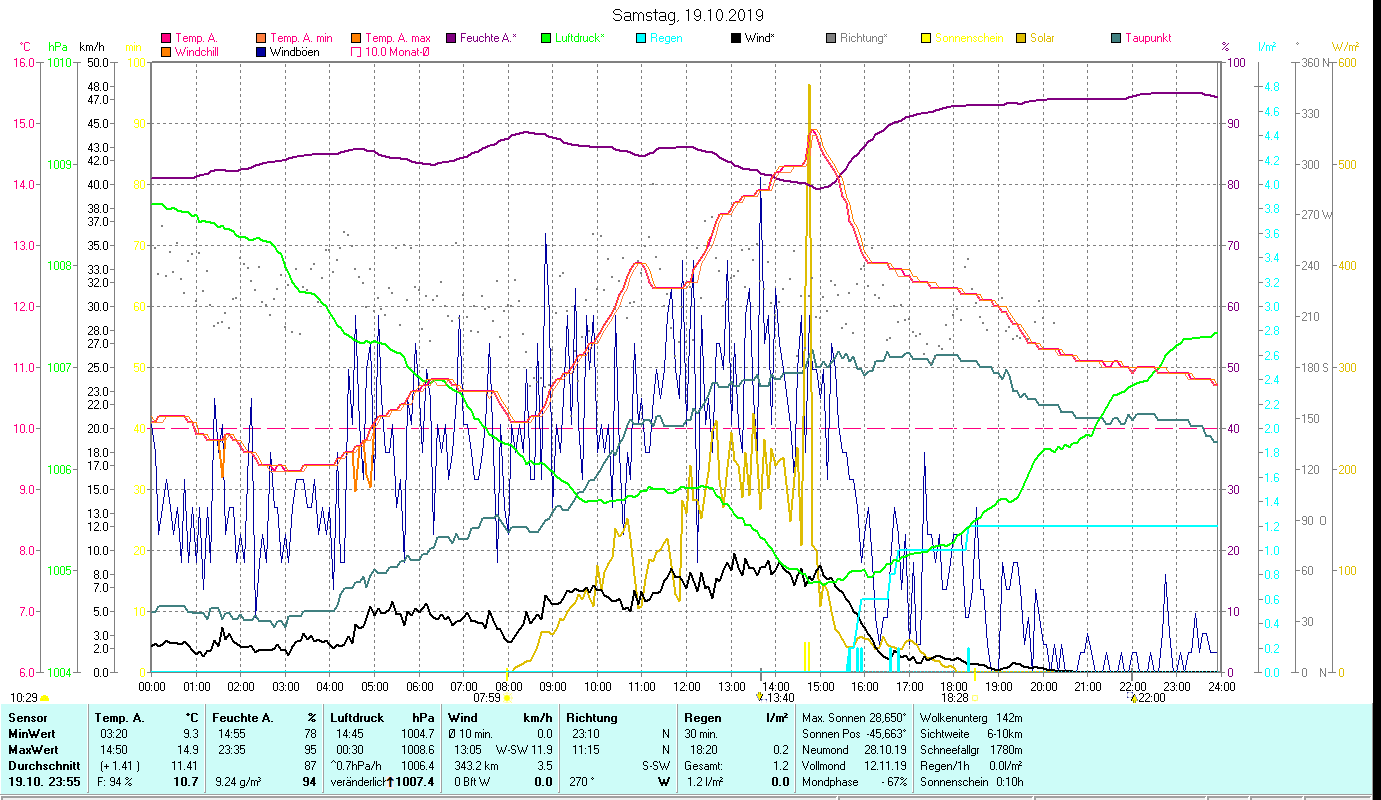The height and width of the screenshot is (800, 1381).
Task: Click the Windböen legend color box
Action: coord(261,52)
